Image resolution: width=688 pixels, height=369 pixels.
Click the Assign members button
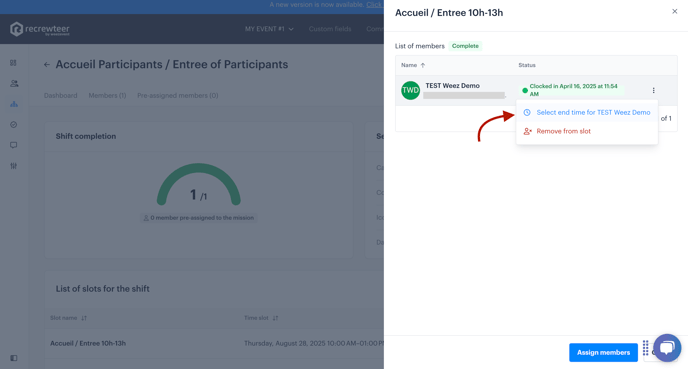(x=603, y=352)
